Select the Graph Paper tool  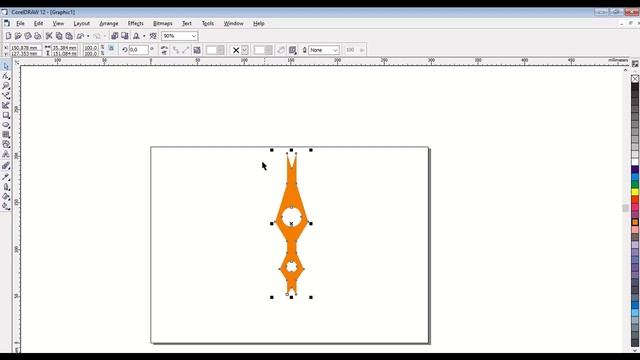6,135
